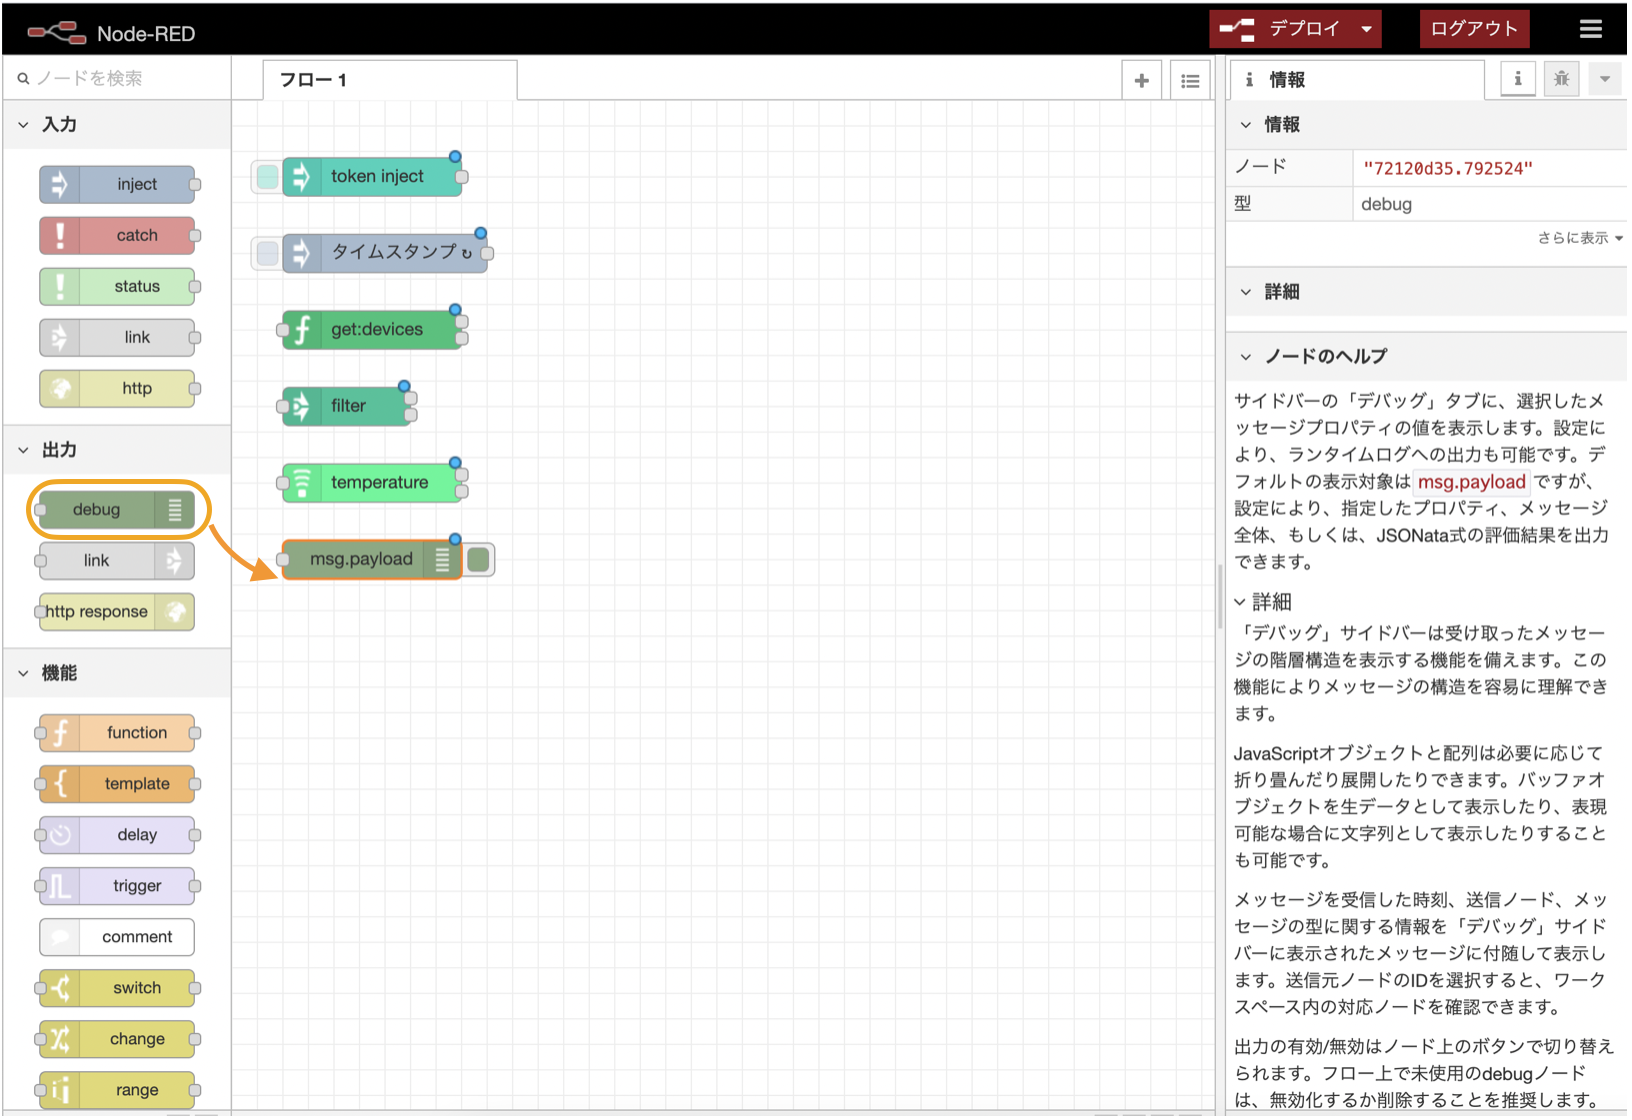Collapse the 詳細 subsection in node help
1632x1120 pixels.
(x=1263, y=602)
